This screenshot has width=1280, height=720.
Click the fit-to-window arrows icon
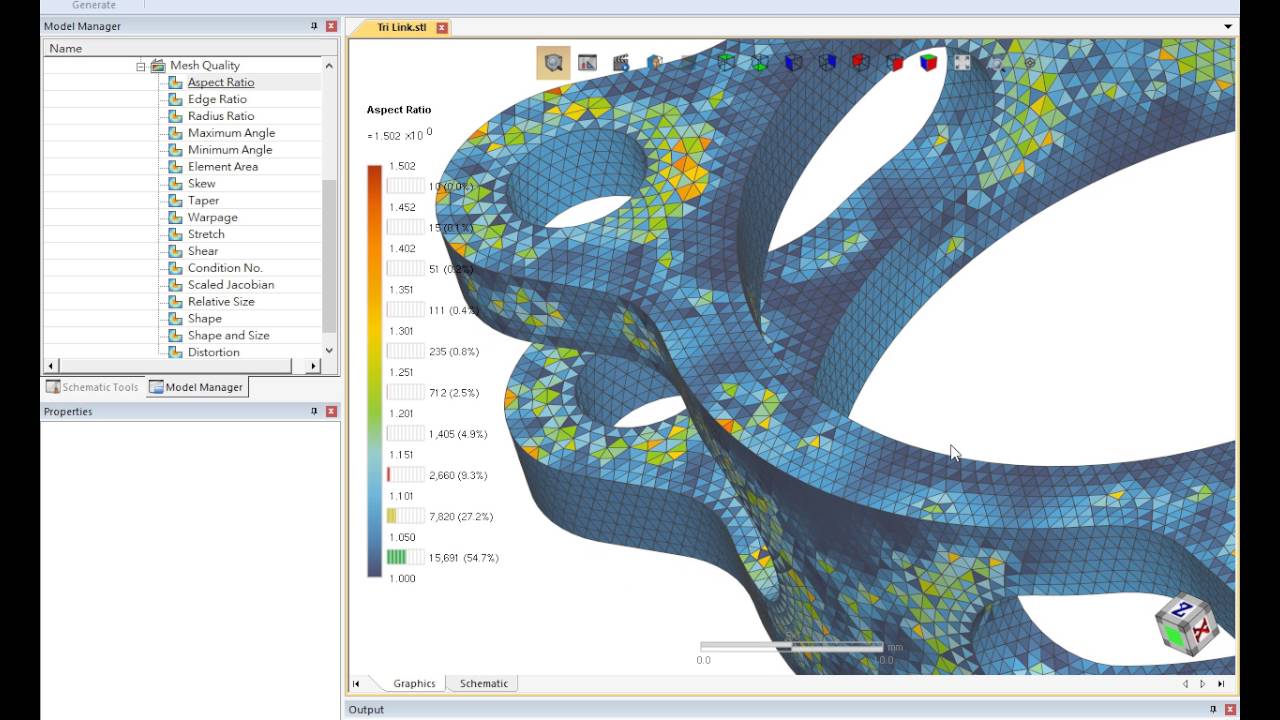point(962,63)
